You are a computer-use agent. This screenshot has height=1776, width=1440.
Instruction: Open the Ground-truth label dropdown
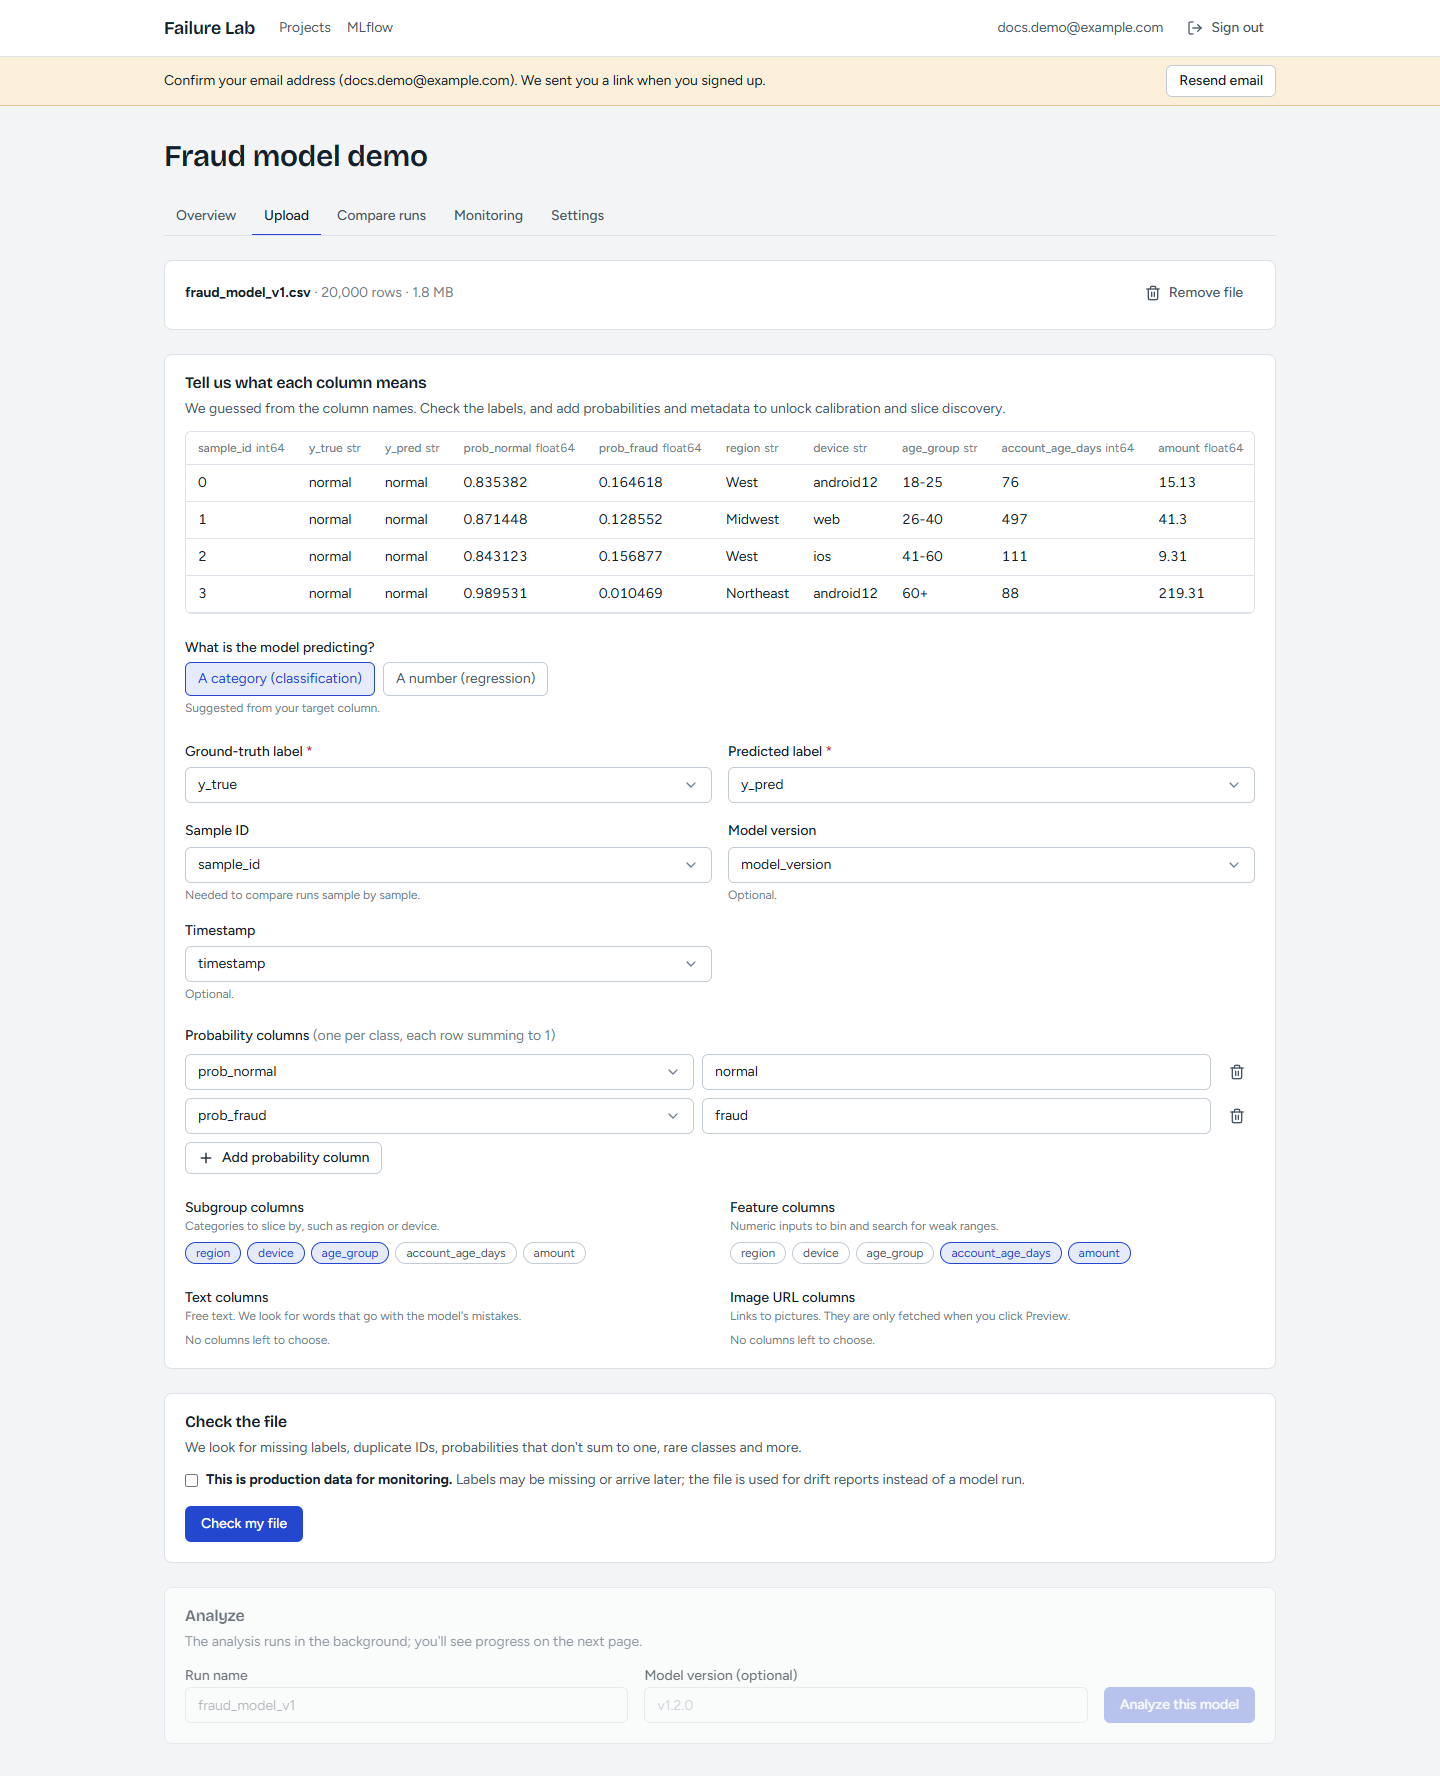point(448,785)
